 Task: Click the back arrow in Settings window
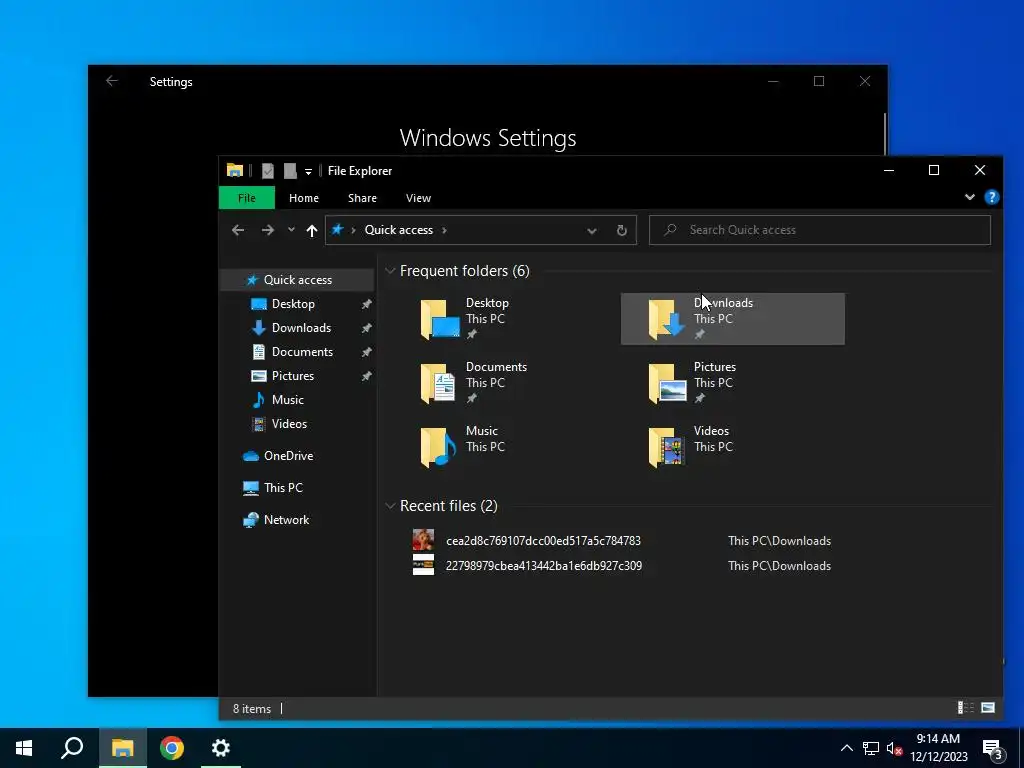point(112,81)
